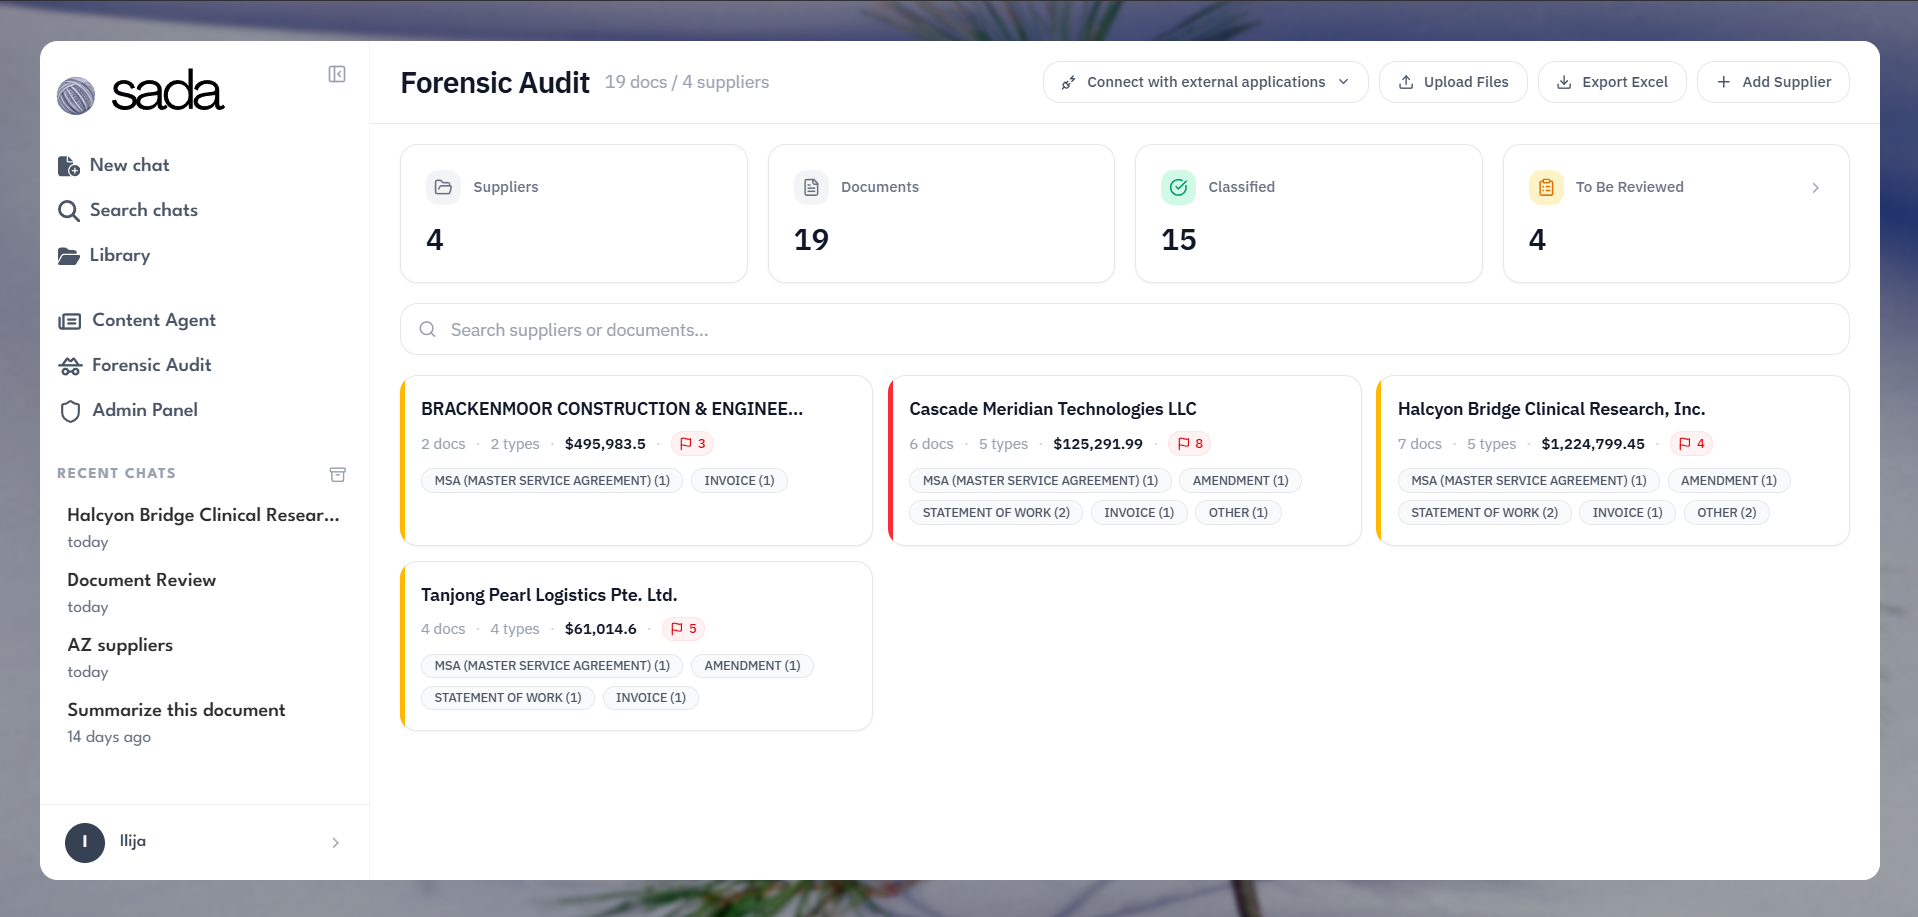Screen dimensions: 1918x917
Task: Click the green Classified check icon
Action: (x=1178, y=187)
